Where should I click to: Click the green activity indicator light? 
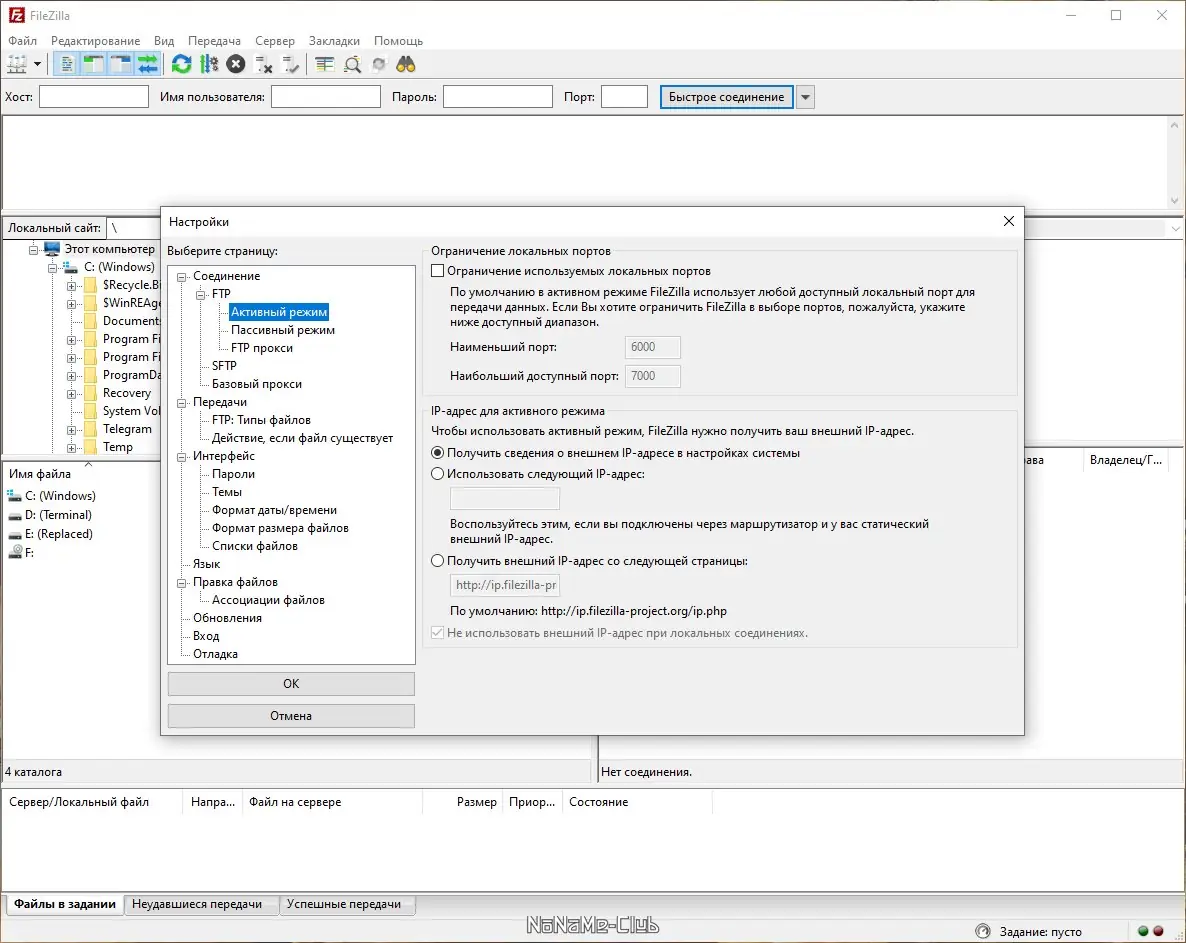tap(1143, 931)
